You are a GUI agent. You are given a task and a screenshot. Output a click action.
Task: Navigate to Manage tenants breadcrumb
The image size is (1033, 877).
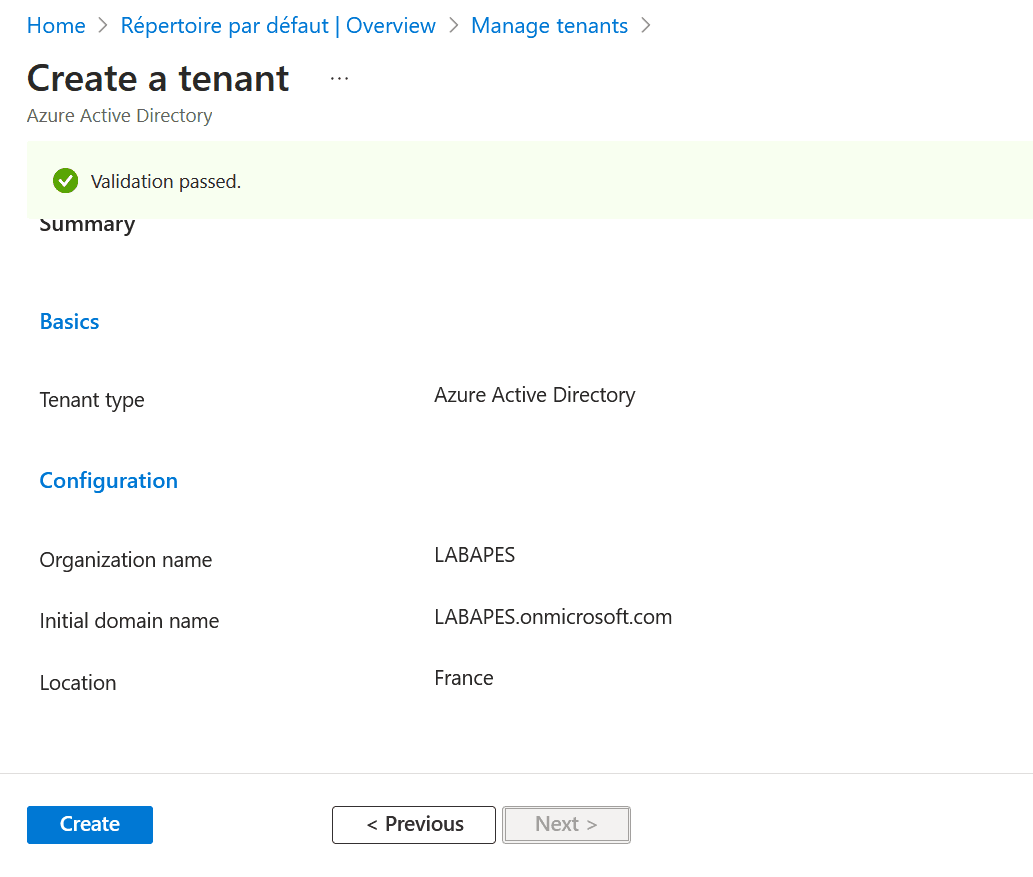[x=549, y=26]
